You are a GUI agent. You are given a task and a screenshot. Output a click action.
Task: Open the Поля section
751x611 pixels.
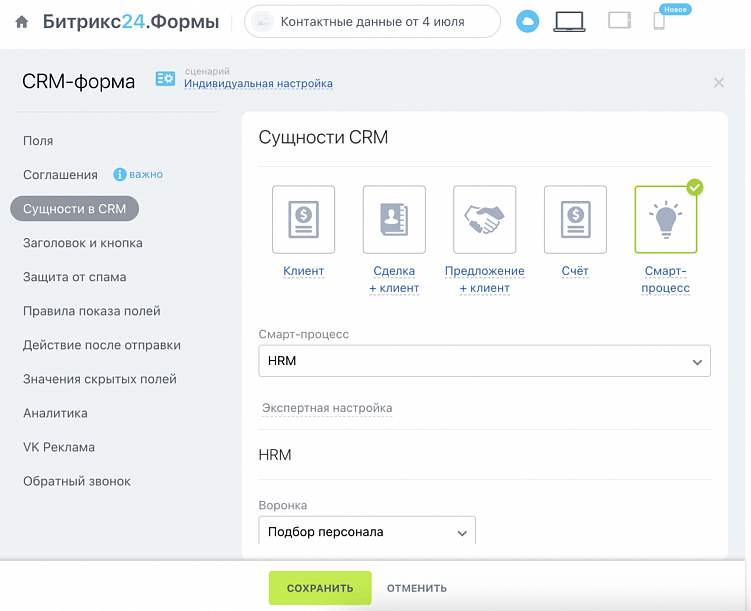[38, 141]
